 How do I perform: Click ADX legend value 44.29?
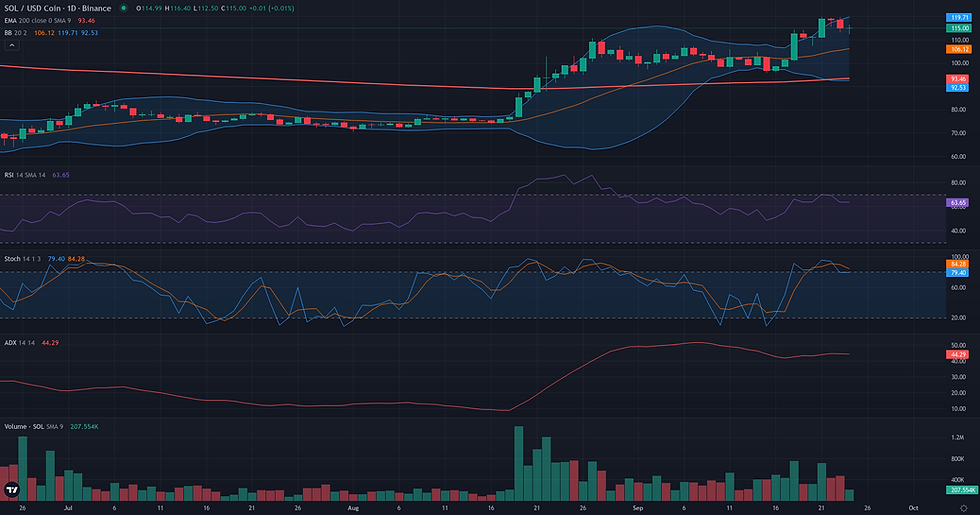pos(50,342)
